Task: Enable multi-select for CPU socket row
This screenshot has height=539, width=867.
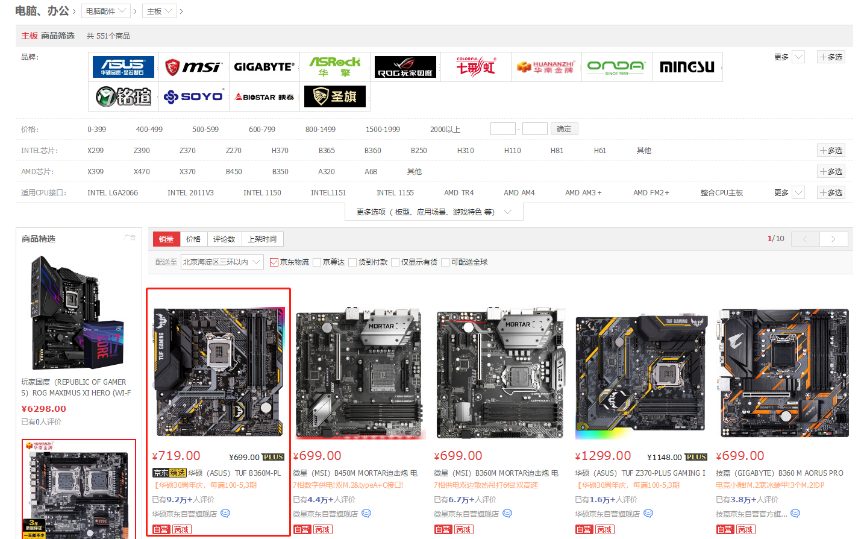Action: 831,192
